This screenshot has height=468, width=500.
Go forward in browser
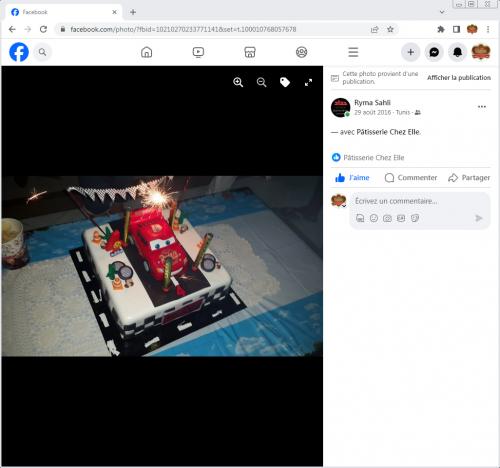(28, 29)
